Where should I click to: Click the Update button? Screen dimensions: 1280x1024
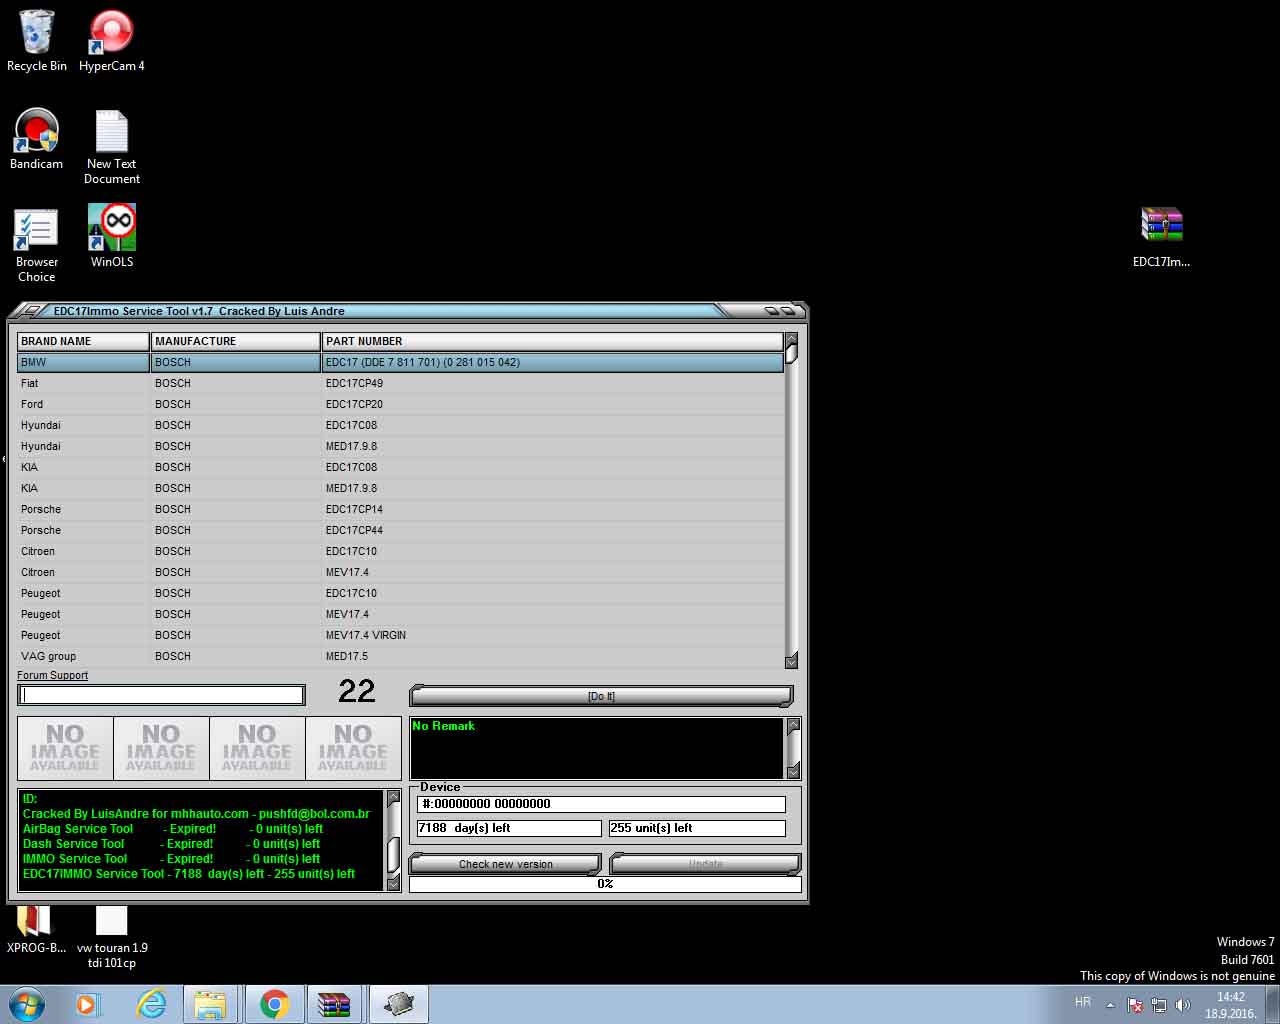point(705,864)
